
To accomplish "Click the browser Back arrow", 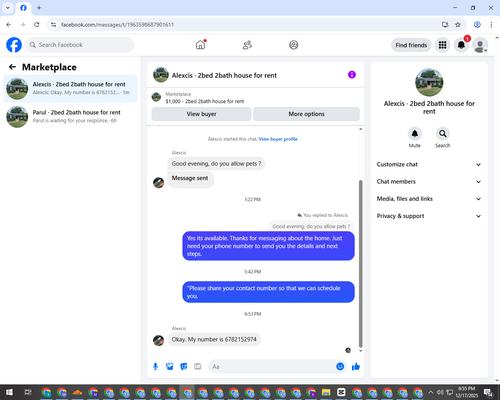I will [x=9, y=25].
